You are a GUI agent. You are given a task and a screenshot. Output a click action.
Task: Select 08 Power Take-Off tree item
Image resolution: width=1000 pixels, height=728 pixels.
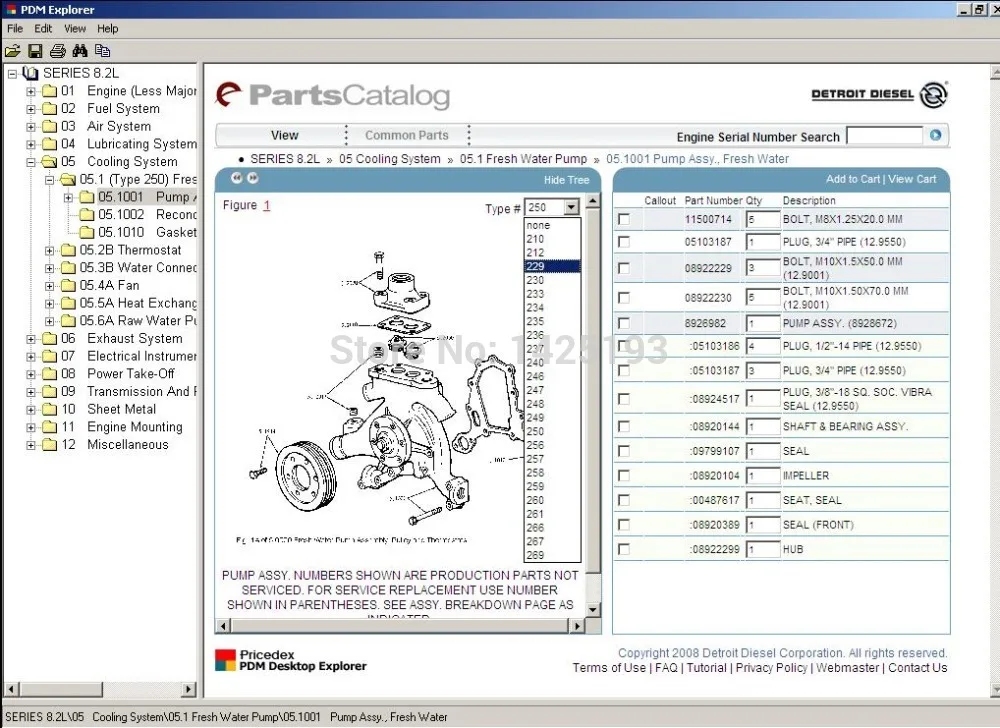117,374
